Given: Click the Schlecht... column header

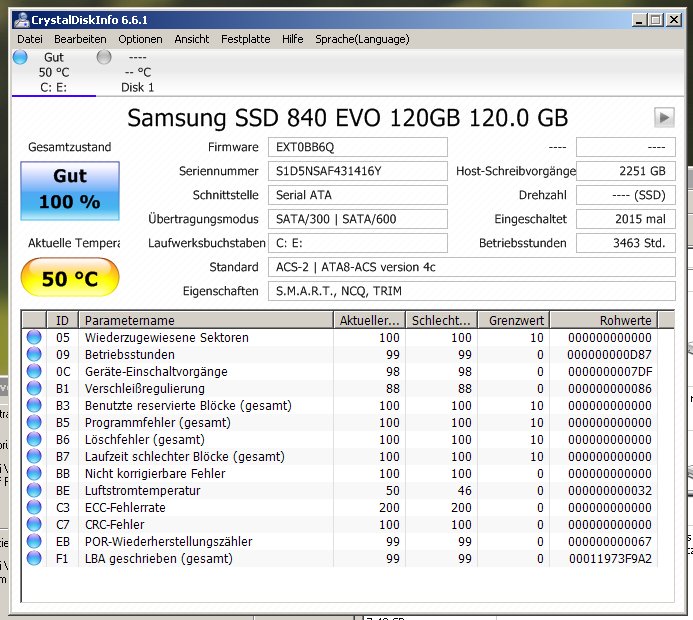Looking at the screenshot, I should (442, 320).
